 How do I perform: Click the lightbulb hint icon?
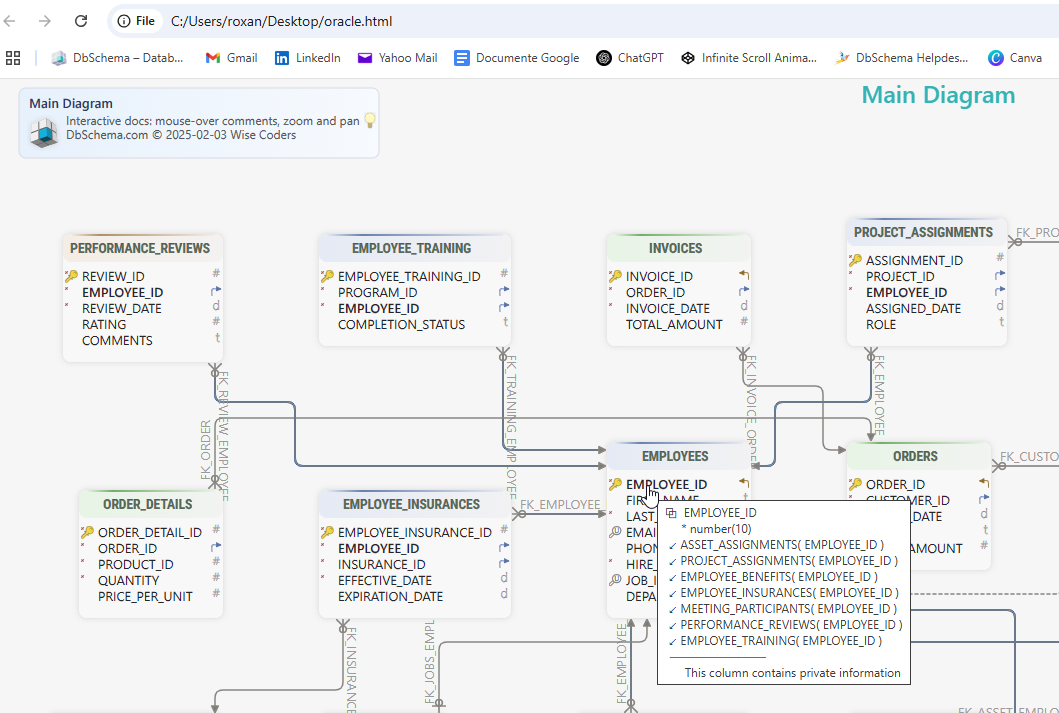[369, 120]
